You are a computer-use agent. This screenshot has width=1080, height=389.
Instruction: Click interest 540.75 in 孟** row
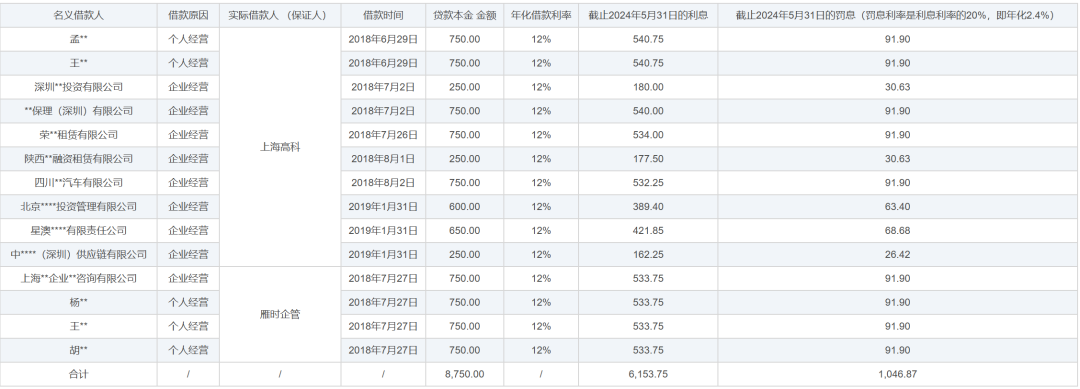tap(648, 39)
